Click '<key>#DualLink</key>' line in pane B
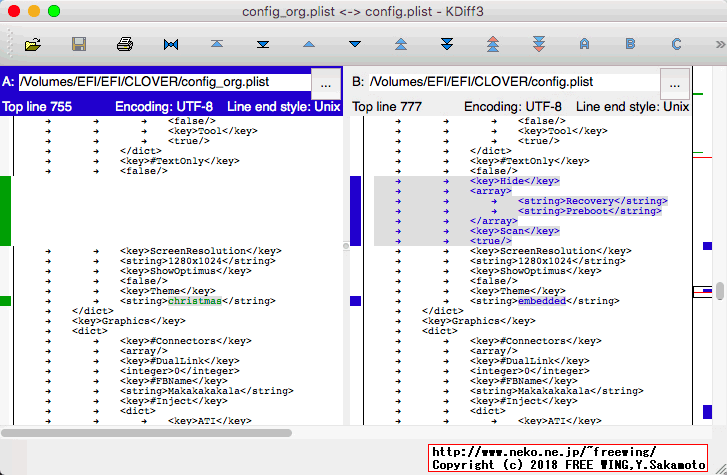Image resolution: width=727 pixels, height=475 pixels. [530, 361]
